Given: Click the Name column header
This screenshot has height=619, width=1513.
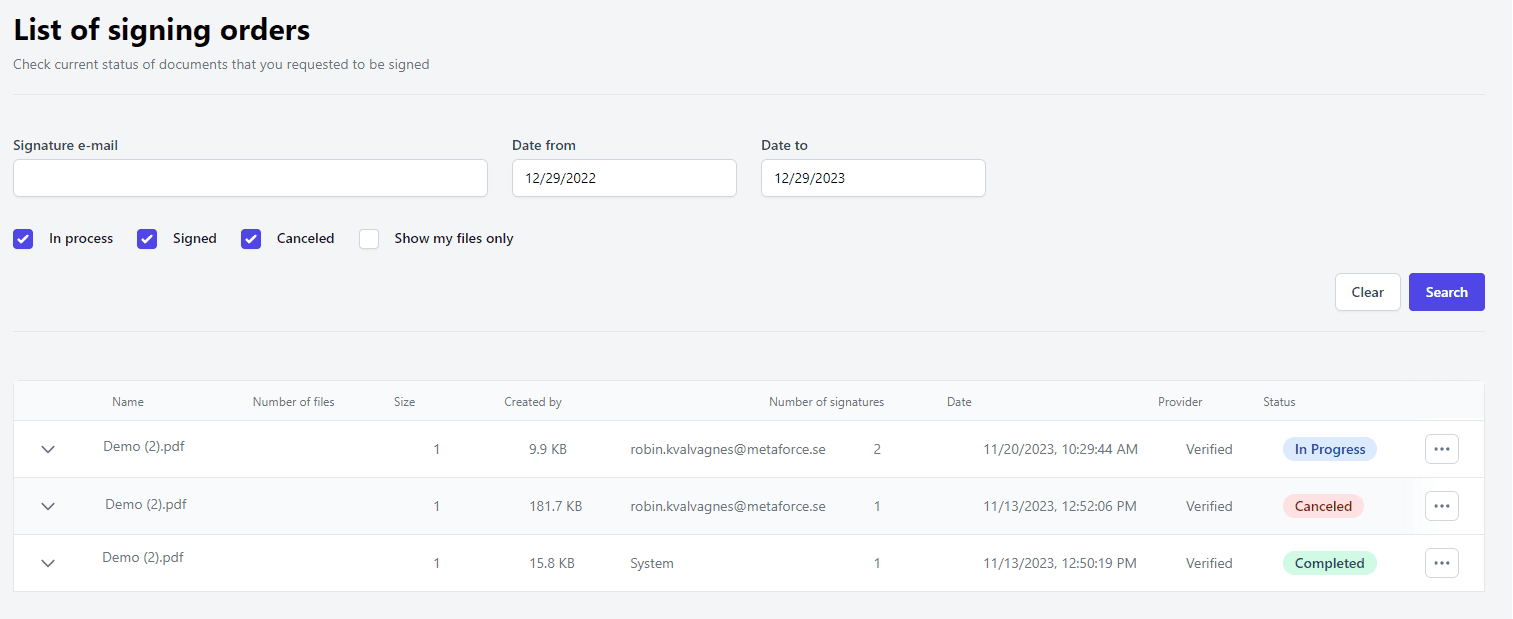Looking at the screenshot, I should [x=128, y=402].
